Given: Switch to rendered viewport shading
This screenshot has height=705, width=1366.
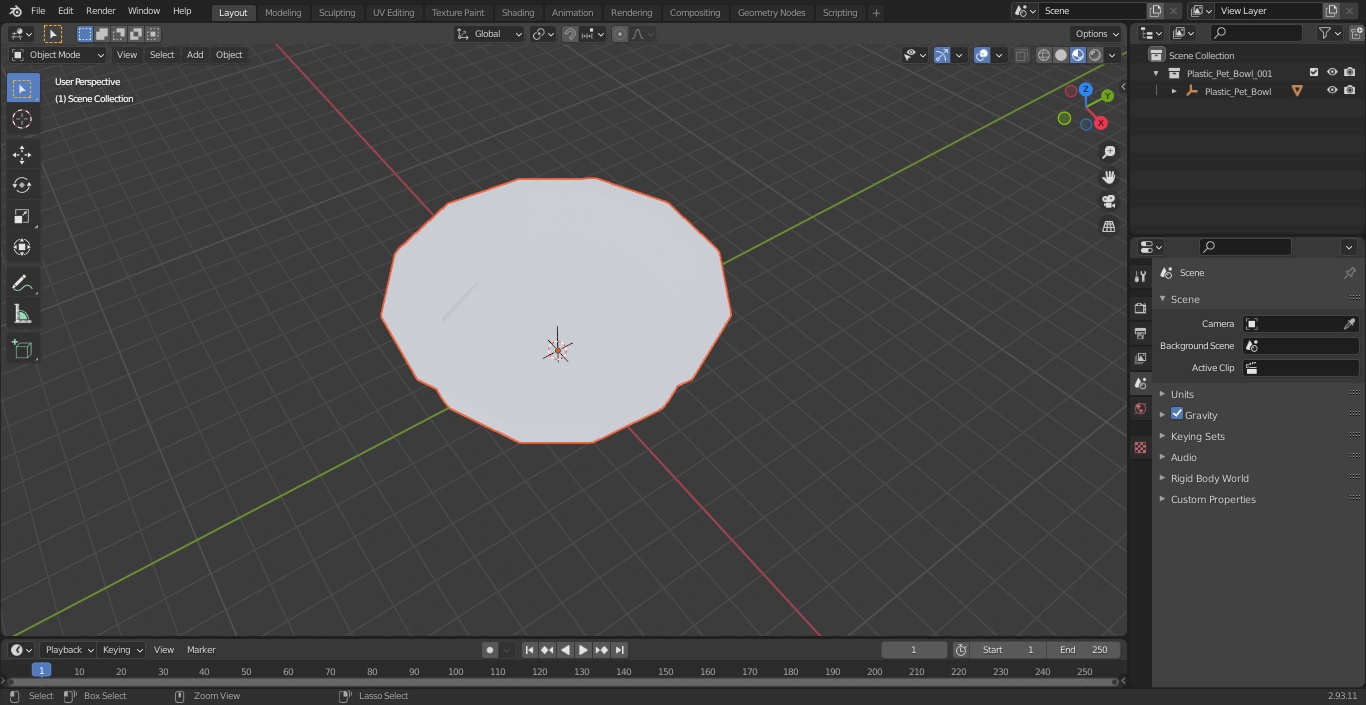Looking at the screenshot, I should point(1095,55).
